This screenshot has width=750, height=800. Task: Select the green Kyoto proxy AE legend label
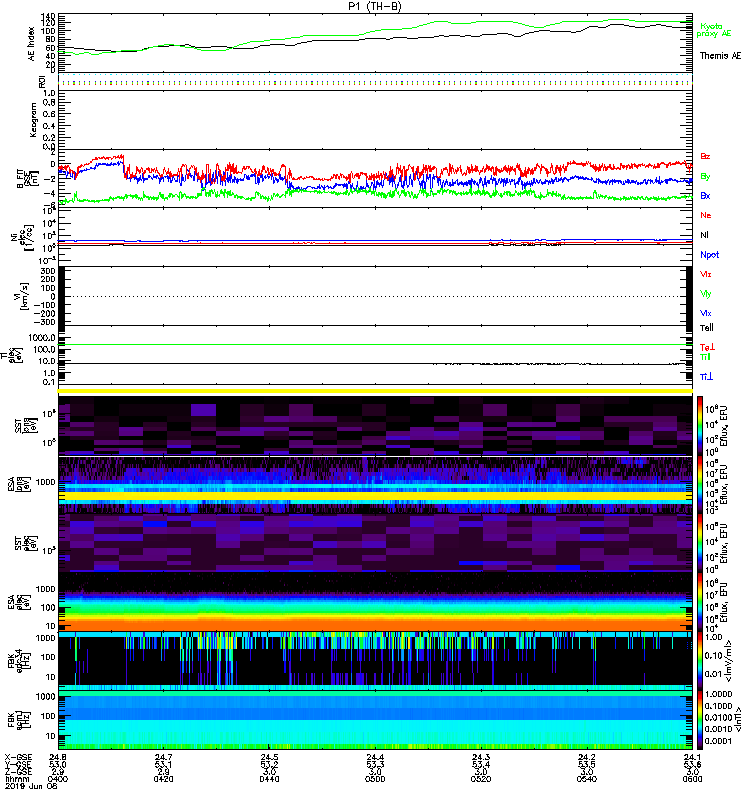(714, 30)
